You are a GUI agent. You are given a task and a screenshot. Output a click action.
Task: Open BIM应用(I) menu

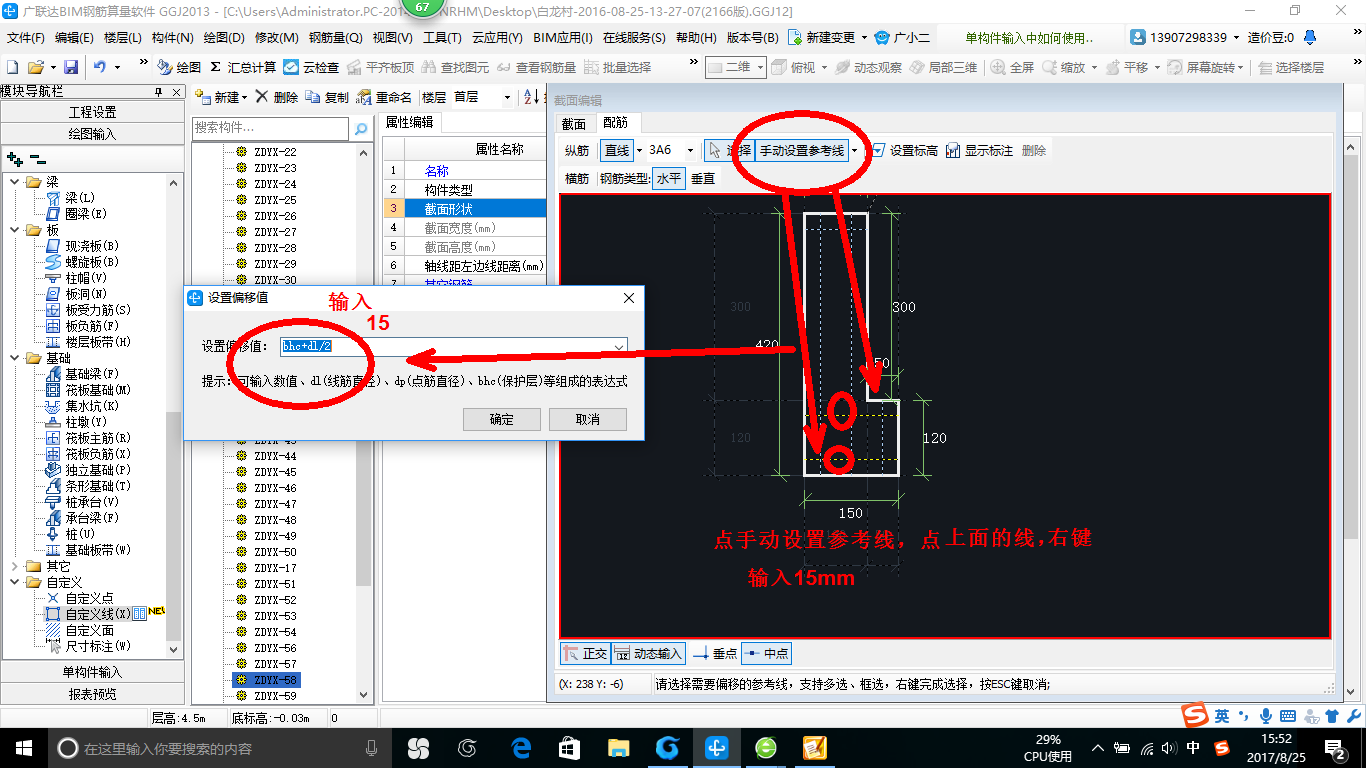(563, 38)
